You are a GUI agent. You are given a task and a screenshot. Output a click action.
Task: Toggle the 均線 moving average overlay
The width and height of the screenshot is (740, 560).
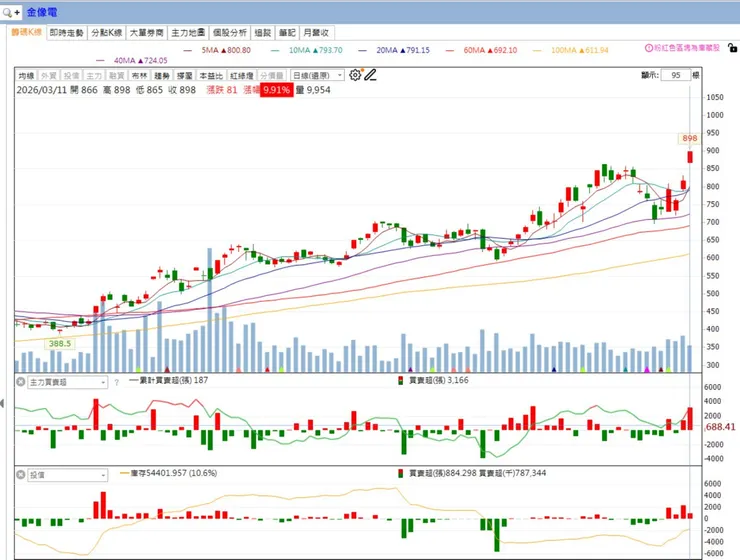(26, 75)
